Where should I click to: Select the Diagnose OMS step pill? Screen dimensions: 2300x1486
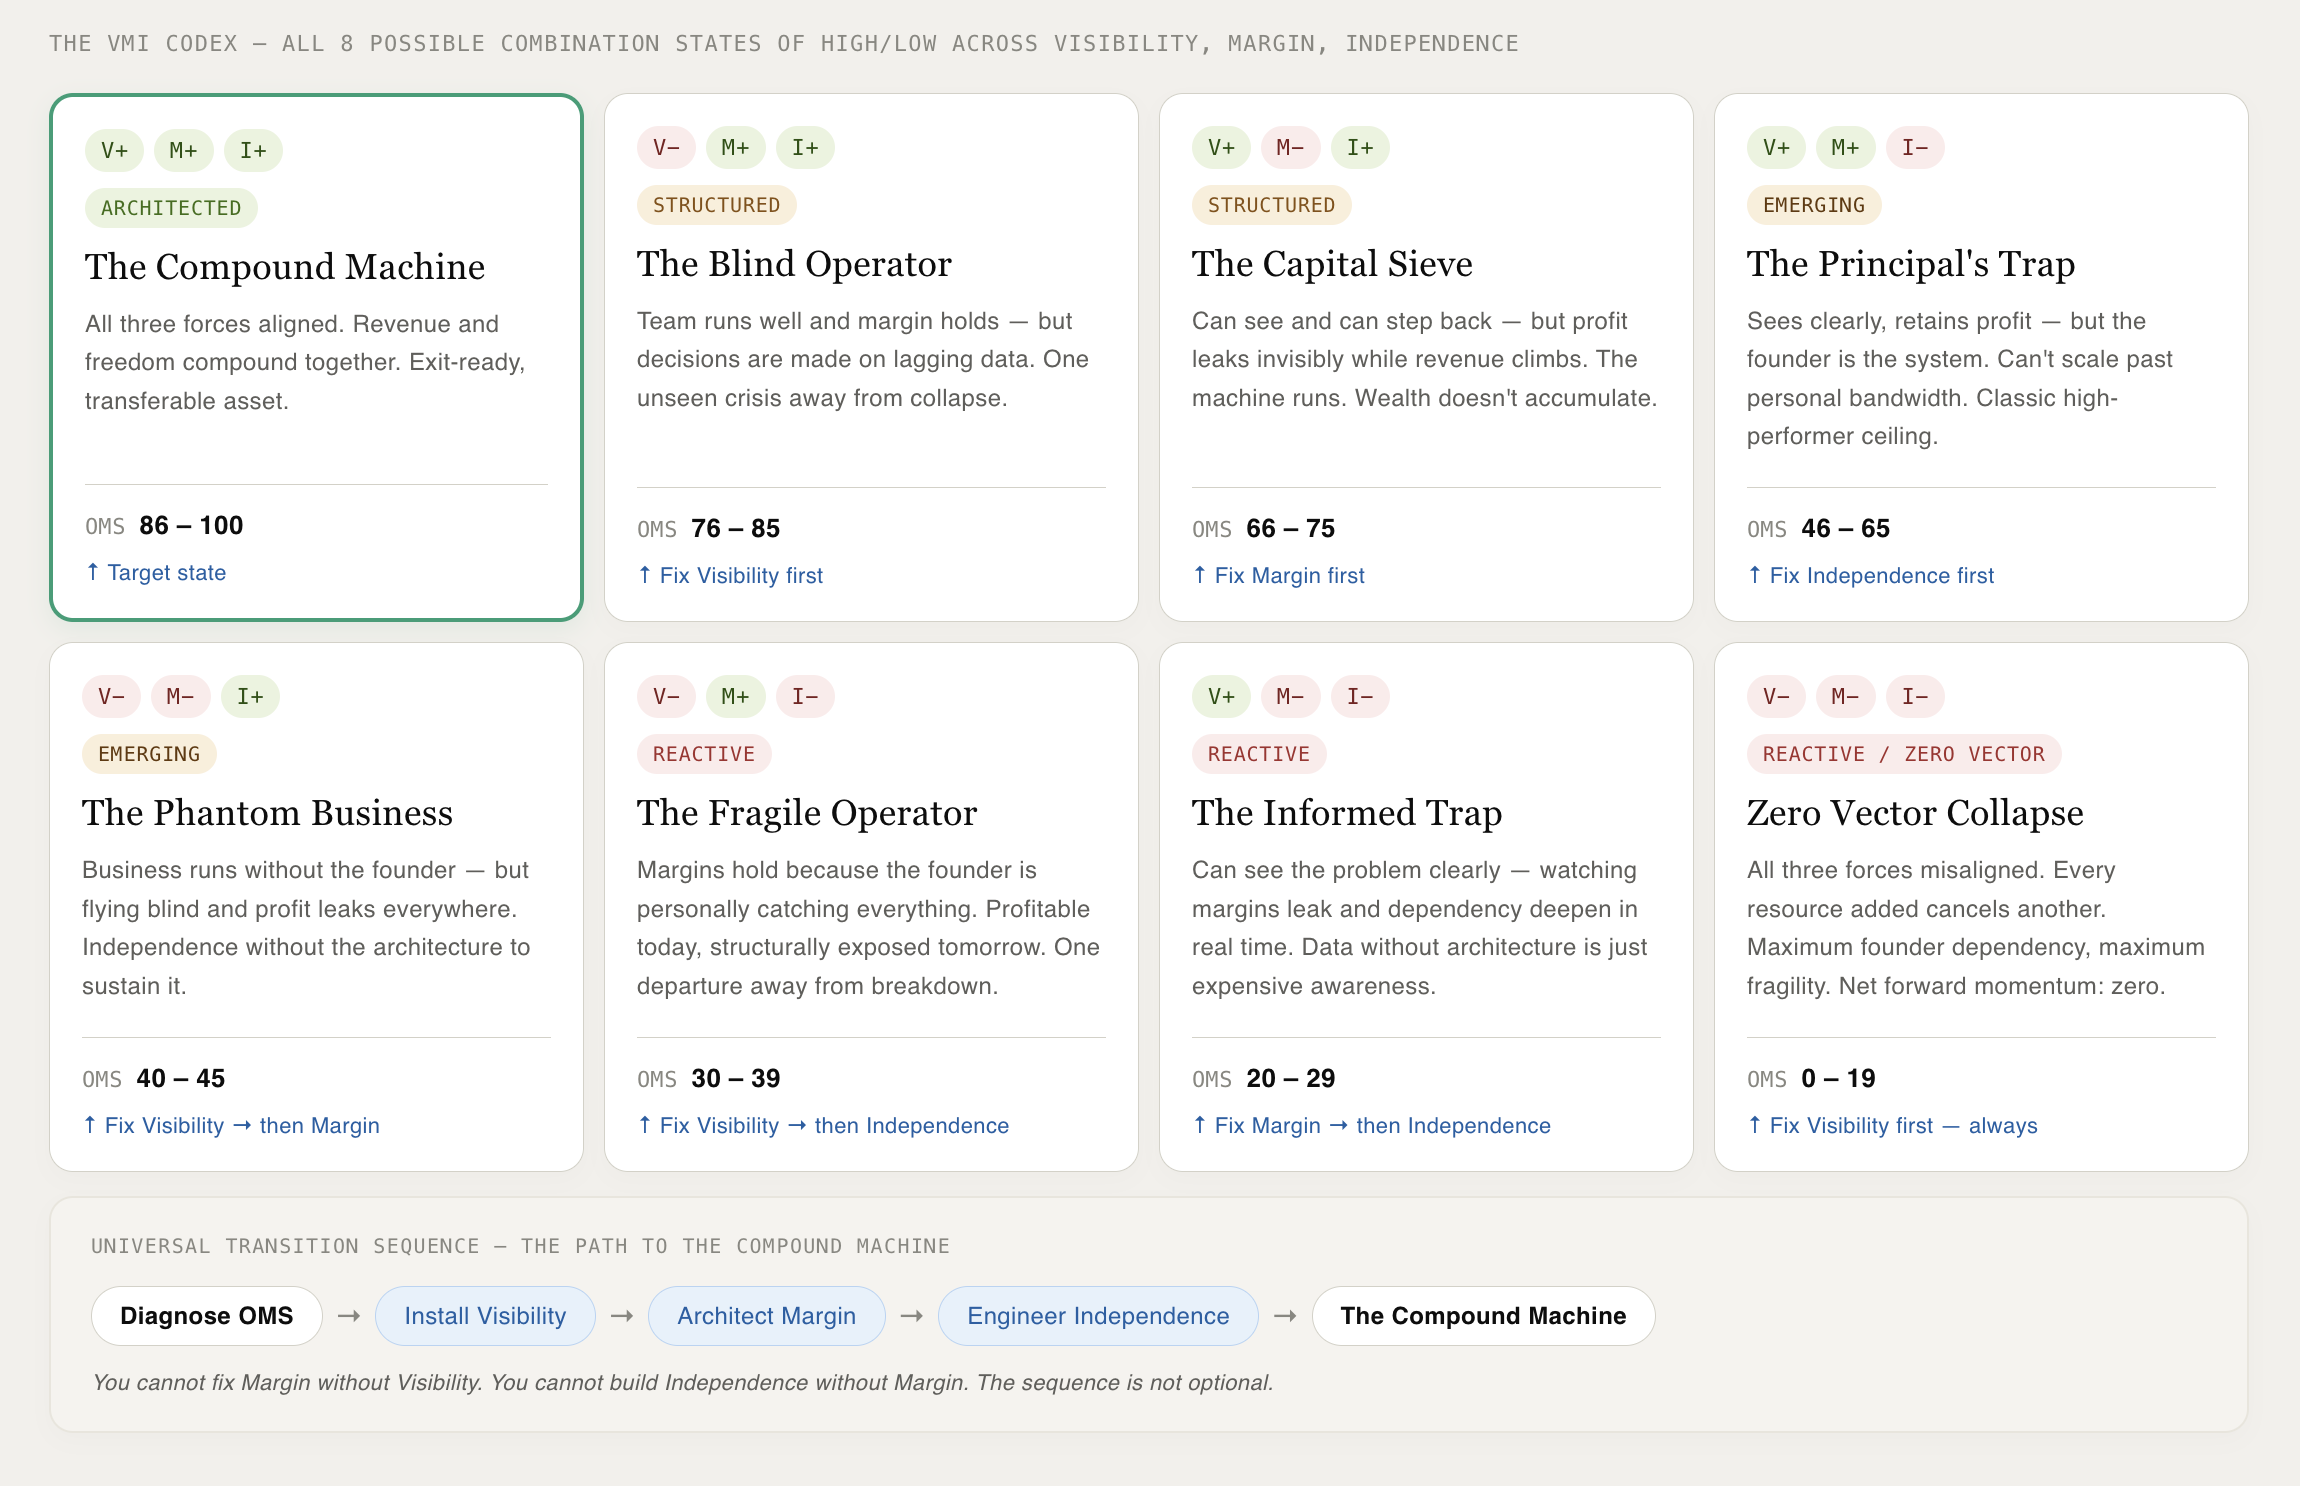tap(206, 1316)
